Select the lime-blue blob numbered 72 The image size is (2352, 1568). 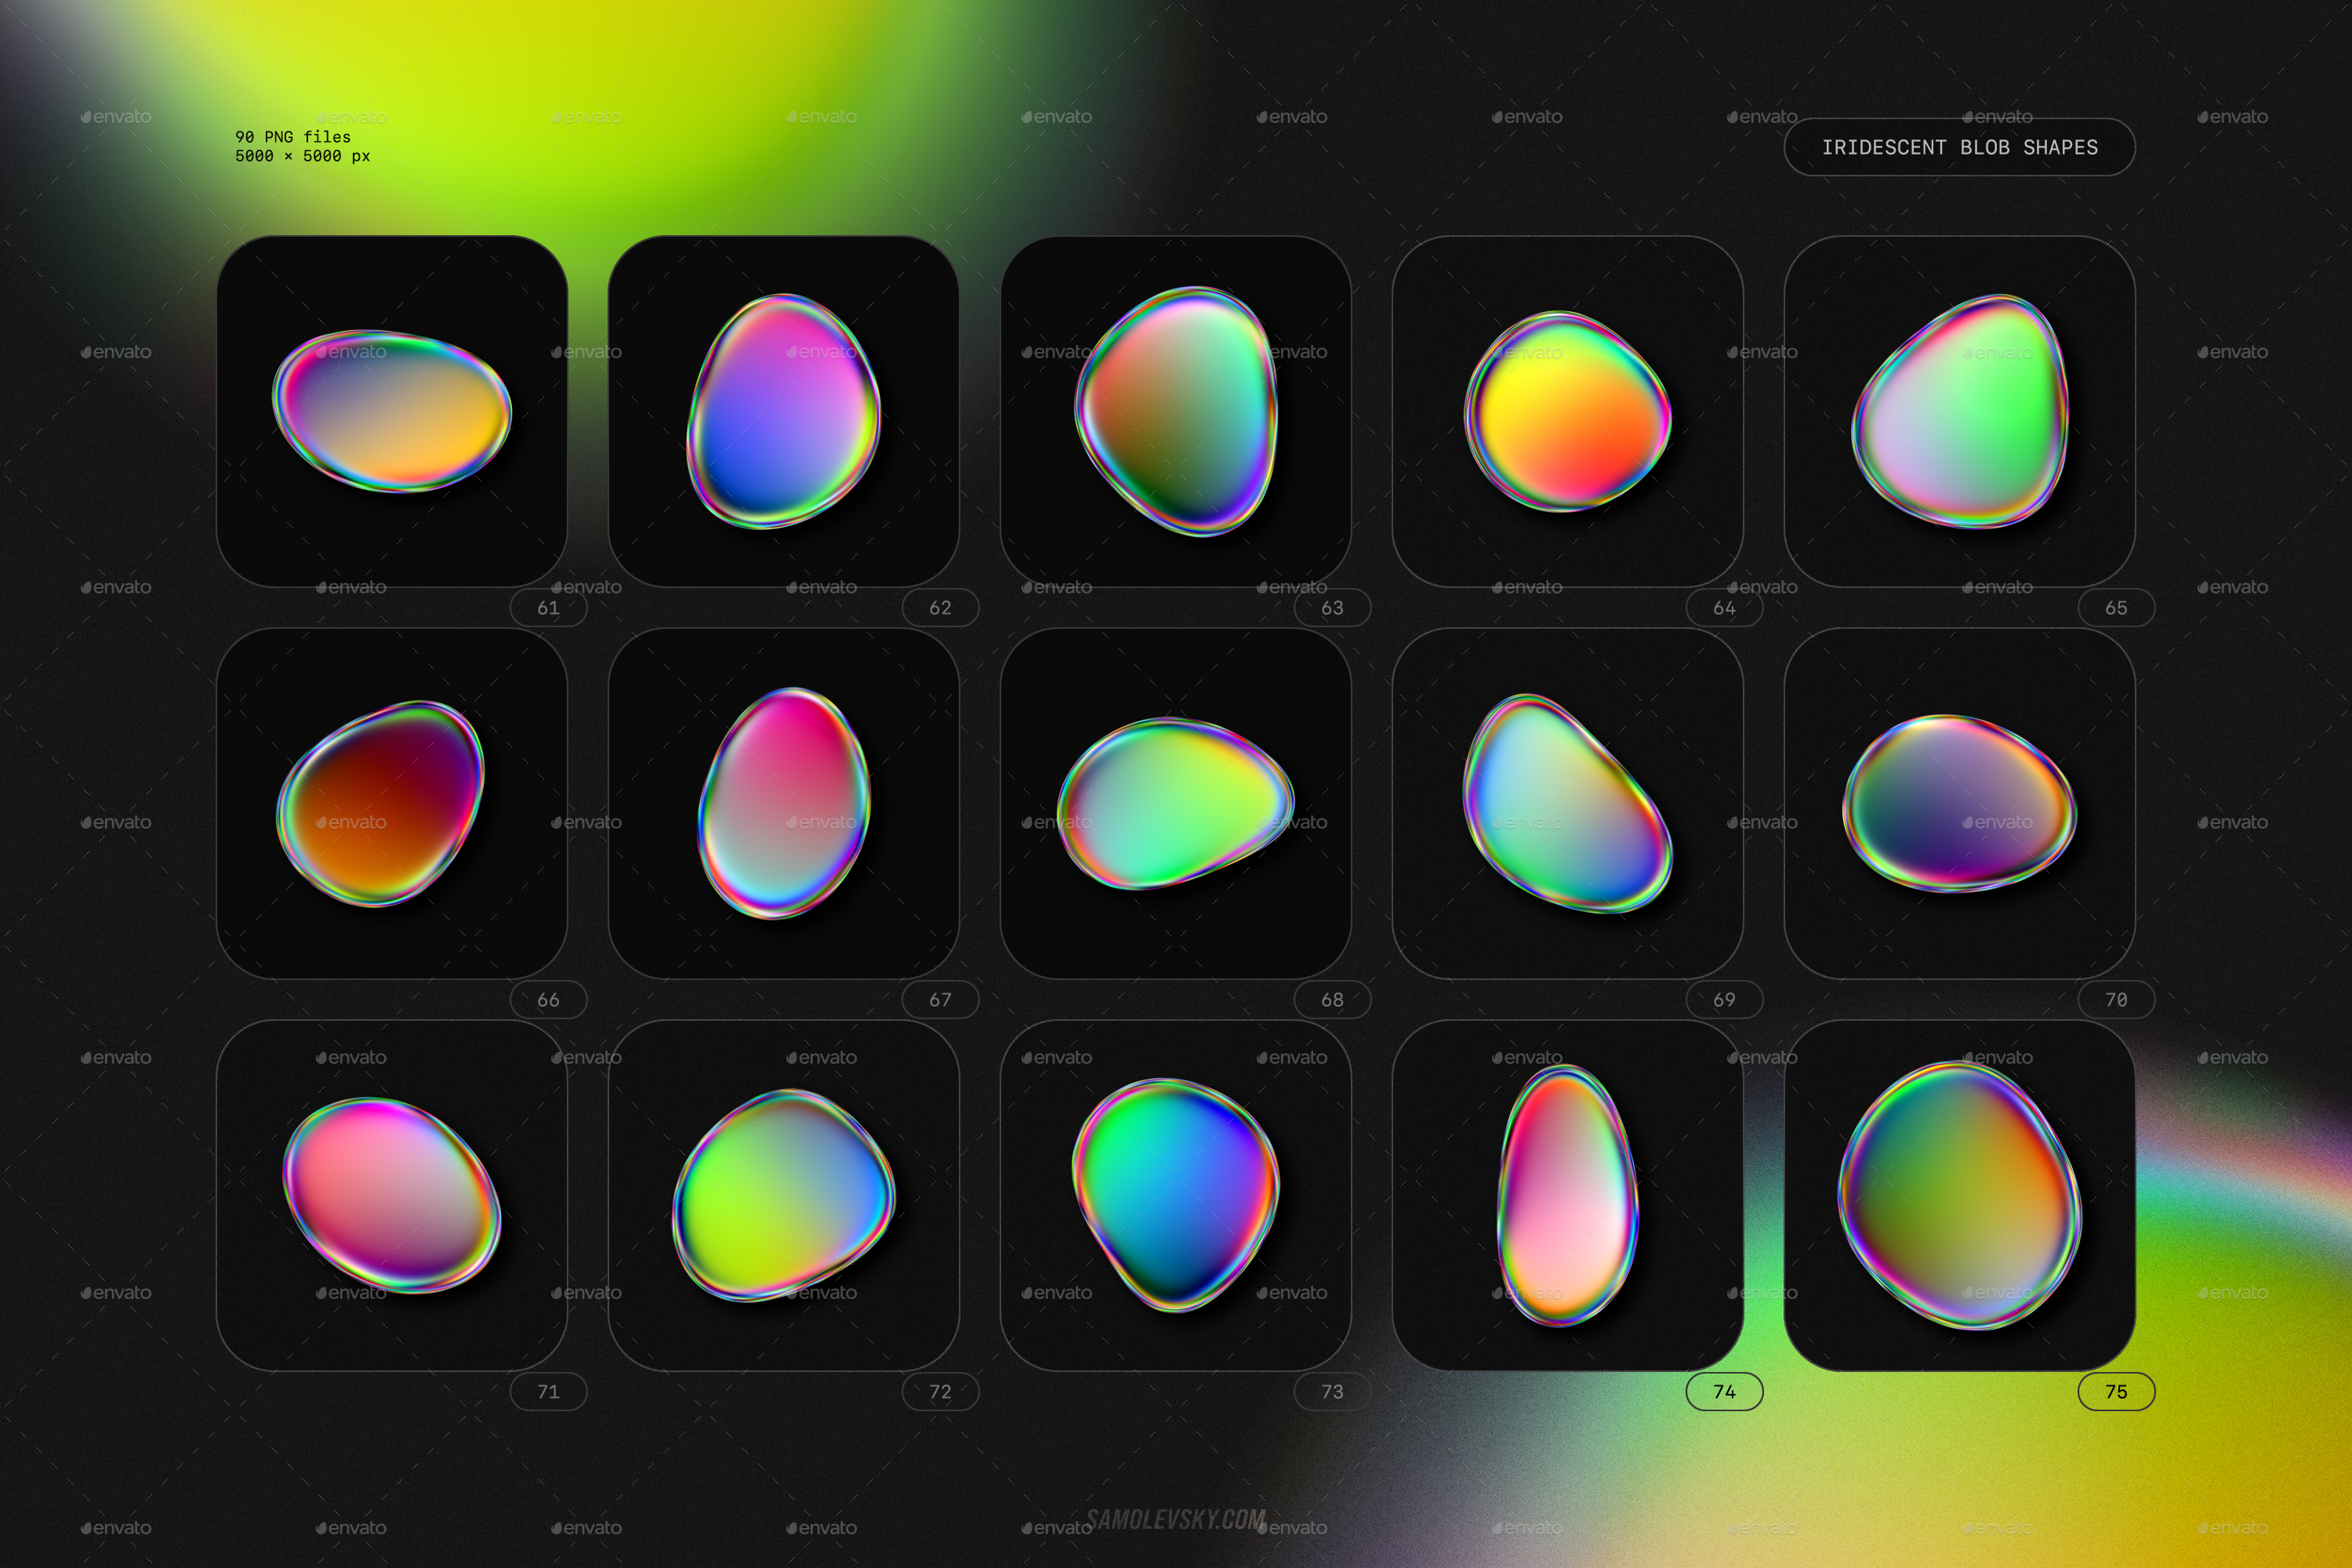point(783,1195)
